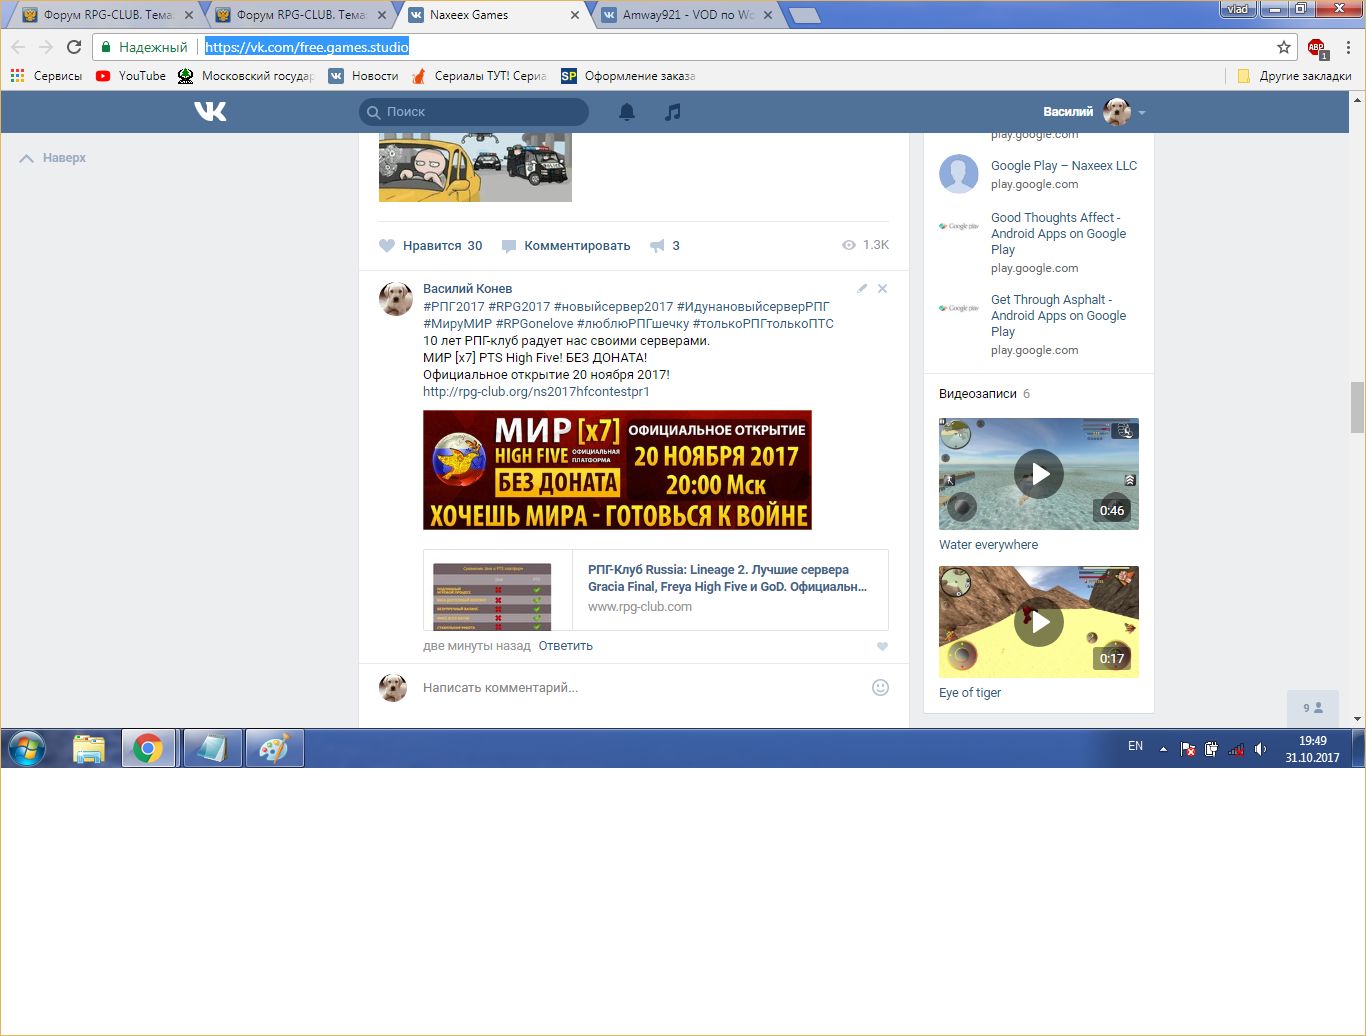
Task: Open the МИР x7 High Five banner image
Action: pos(617,470)
